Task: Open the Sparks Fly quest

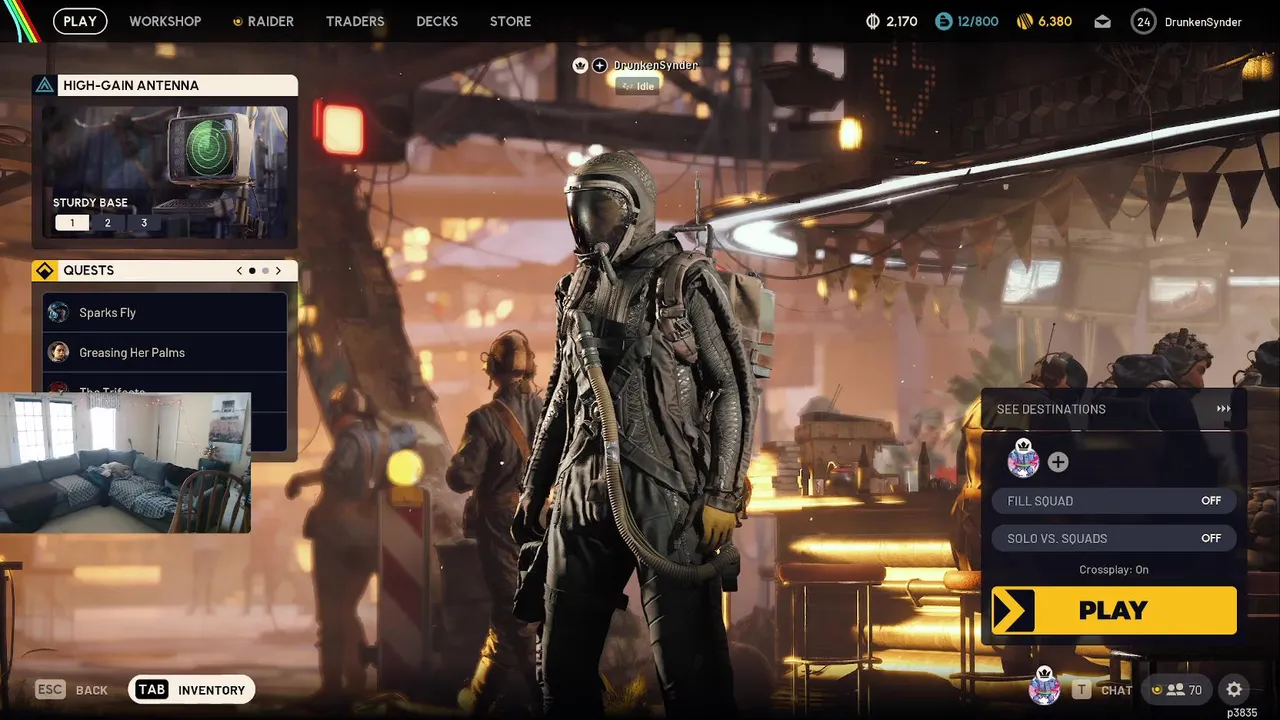Action: pos(165,312)
